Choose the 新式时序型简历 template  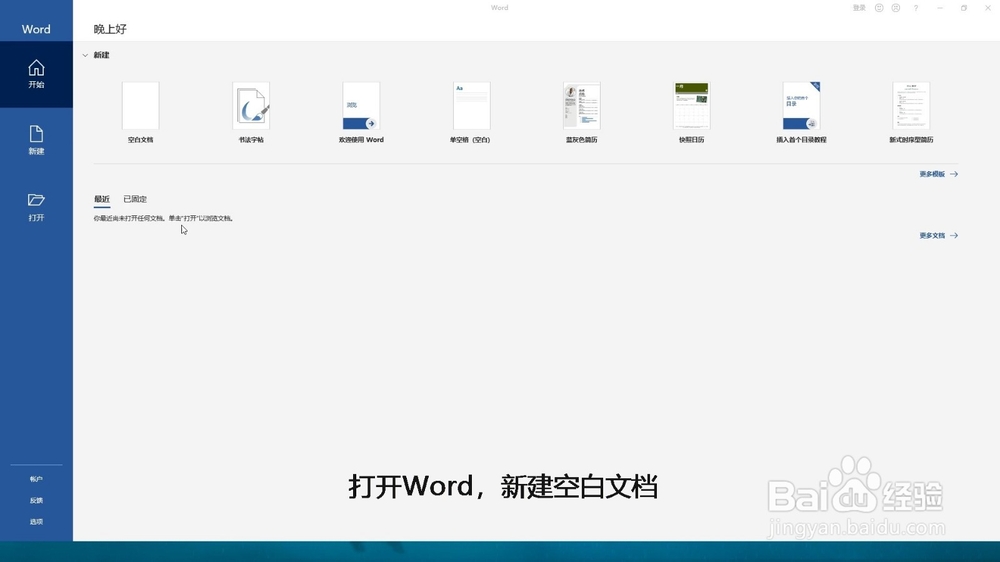point(911,112)
